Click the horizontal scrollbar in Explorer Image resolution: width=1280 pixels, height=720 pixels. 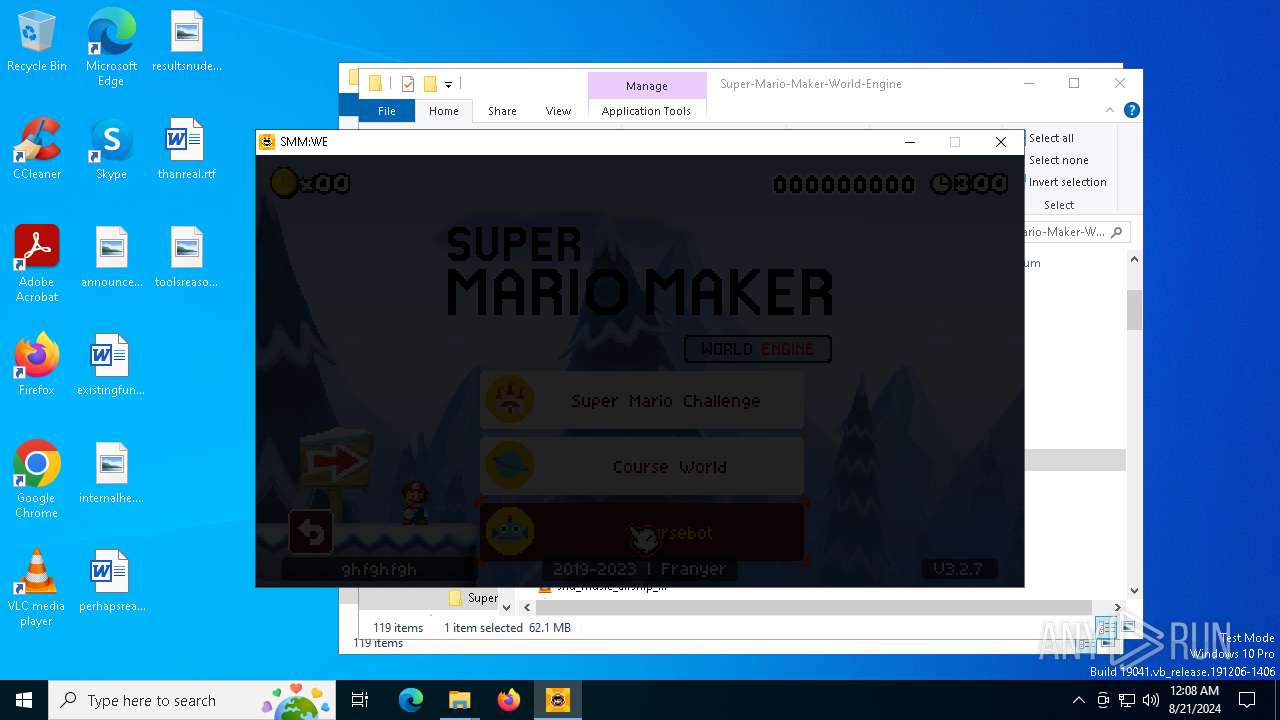coord(812,607)
